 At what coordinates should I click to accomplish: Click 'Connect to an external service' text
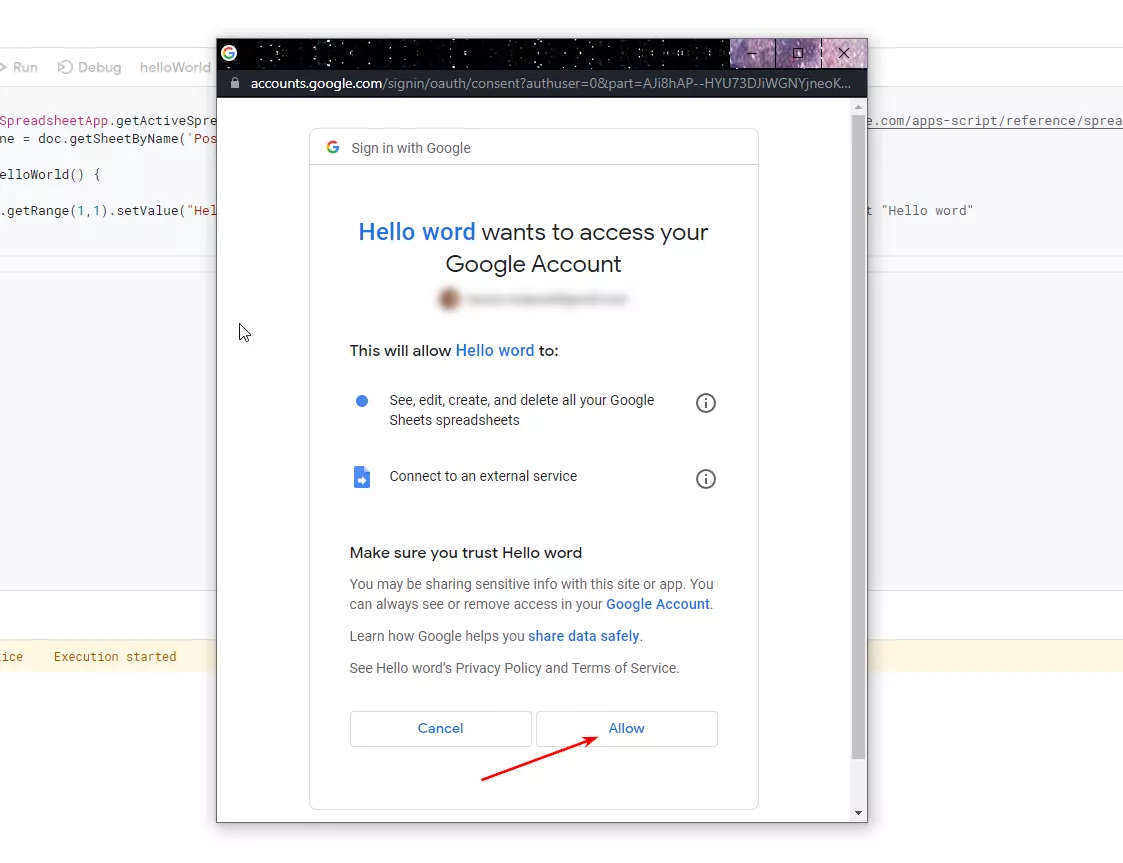coord(483,476)
